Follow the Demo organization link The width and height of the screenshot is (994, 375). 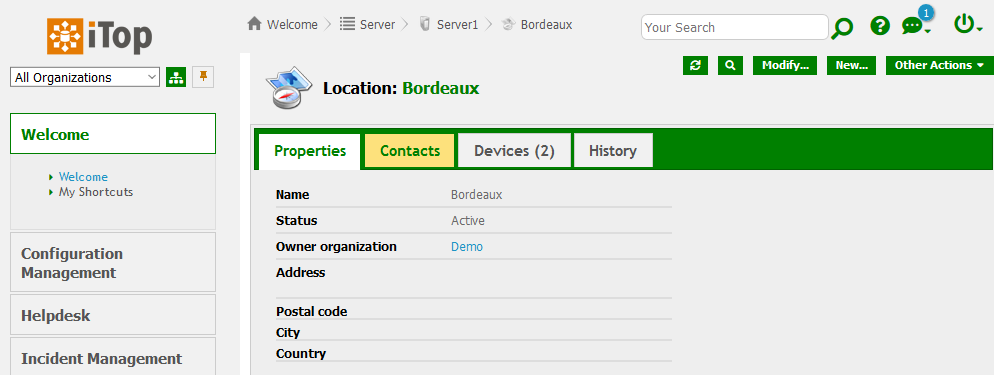(467, 246)
